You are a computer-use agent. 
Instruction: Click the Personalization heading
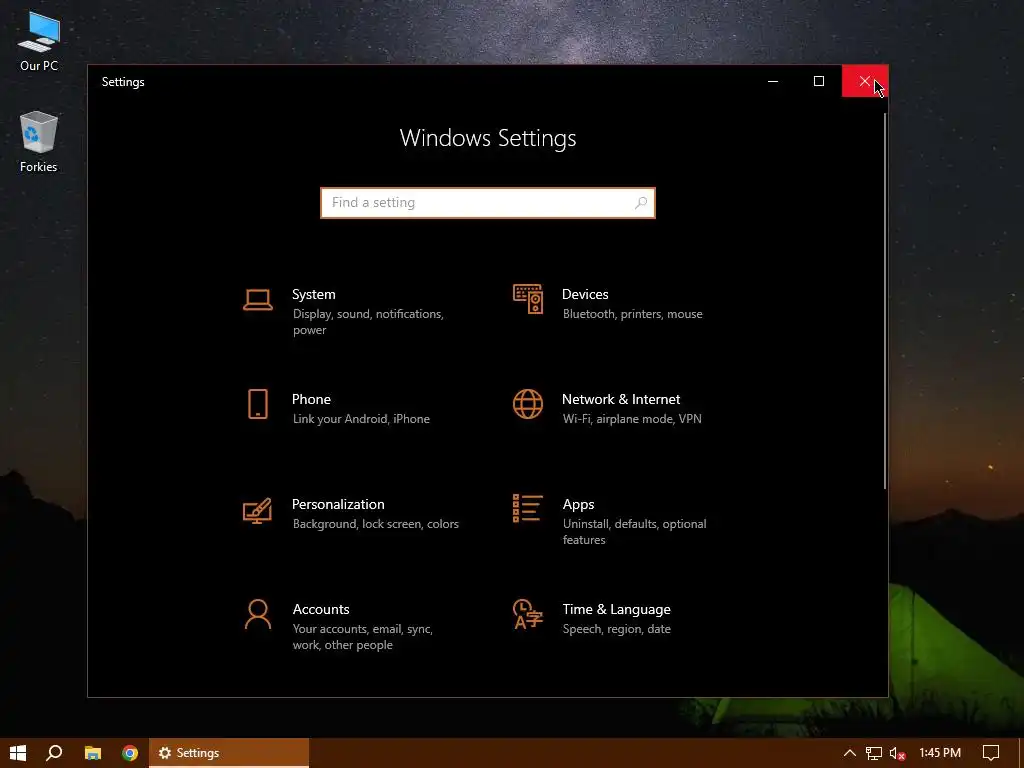coord(338,505)
